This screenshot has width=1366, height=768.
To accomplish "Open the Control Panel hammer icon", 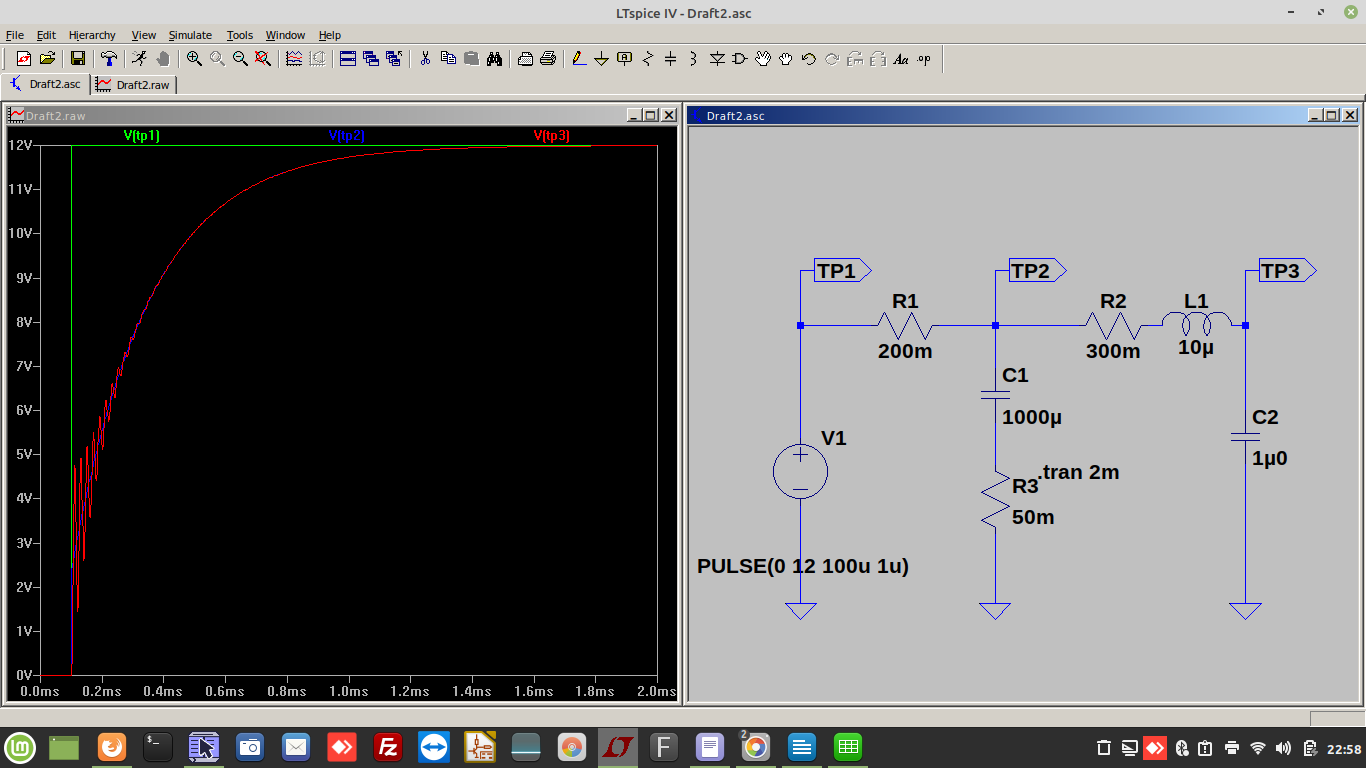I will point(109,59).
